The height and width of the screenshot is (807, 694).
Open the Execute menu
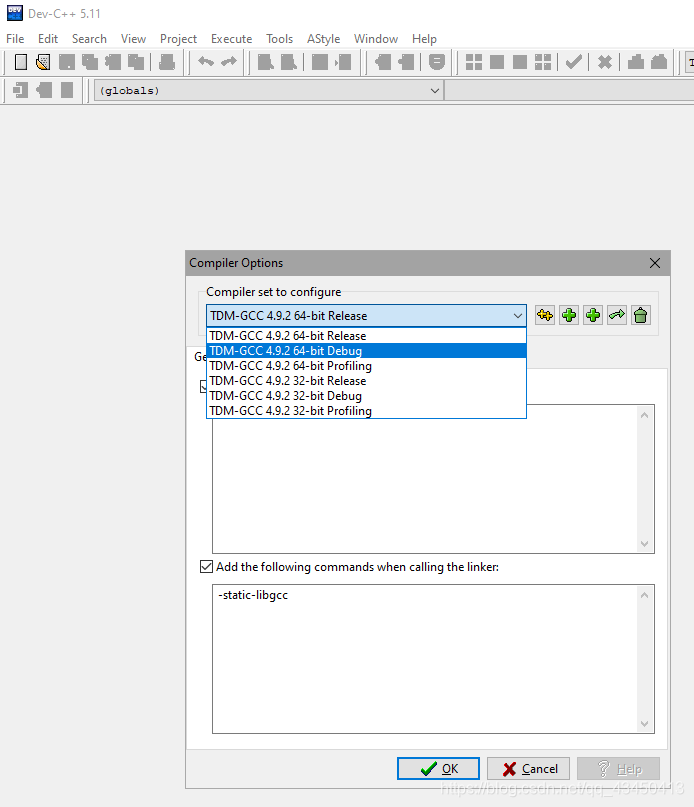231,39
